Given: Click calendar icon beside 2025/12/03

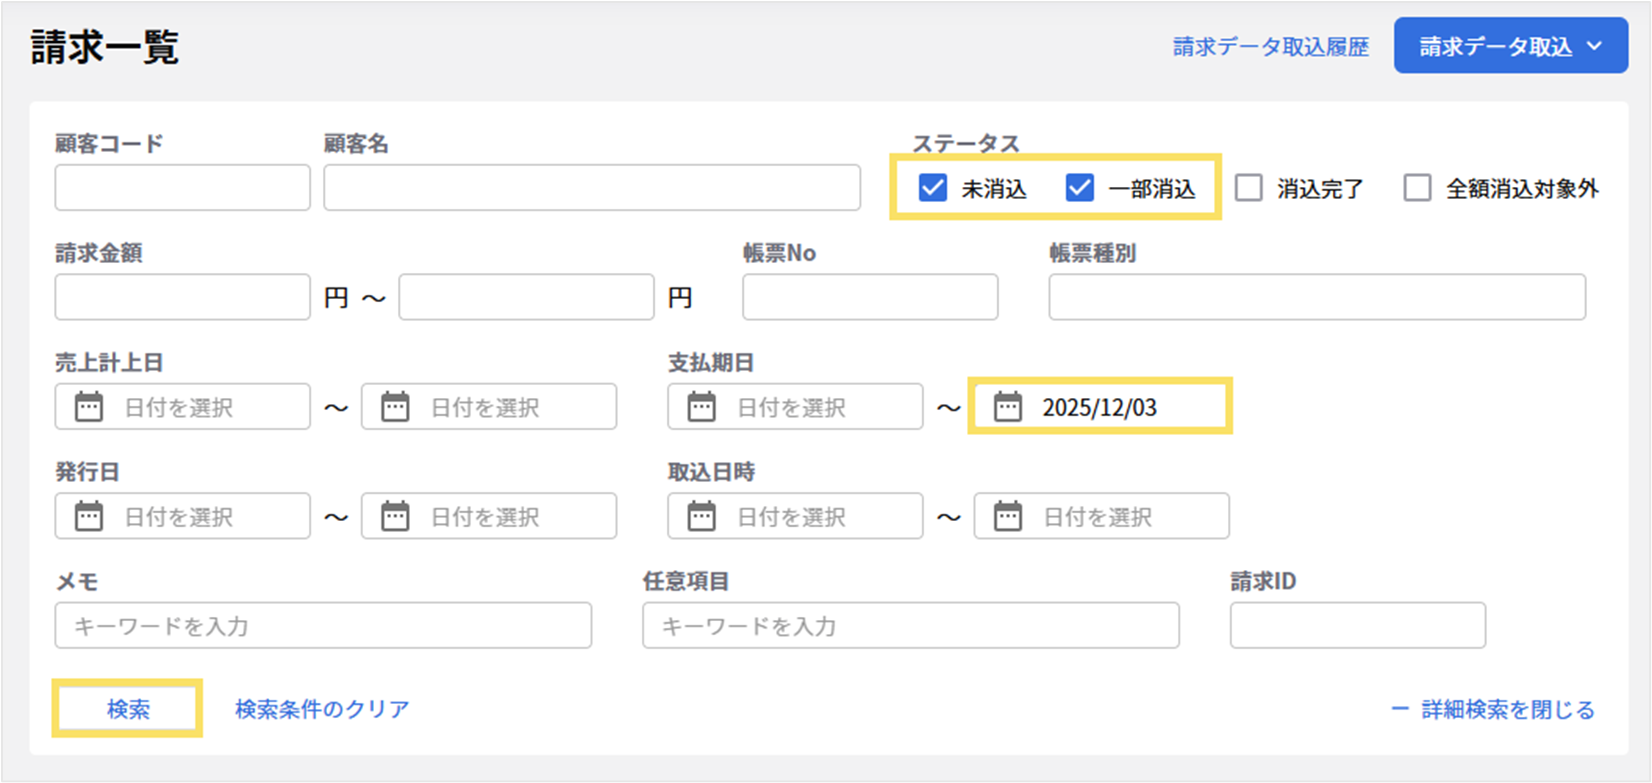Looking at the screenshot, I should click(x=1008, y=407).
